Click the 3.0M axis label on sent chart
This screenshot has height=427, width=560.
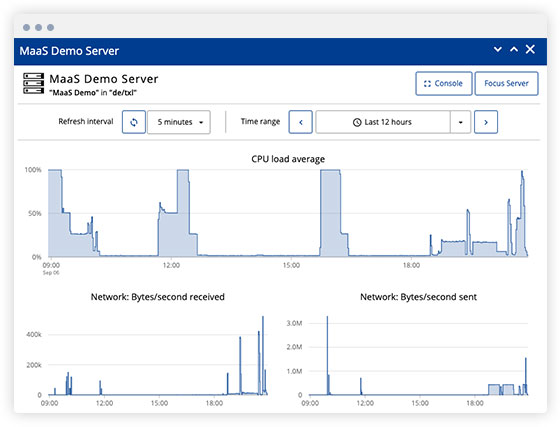tap(294, 323)
